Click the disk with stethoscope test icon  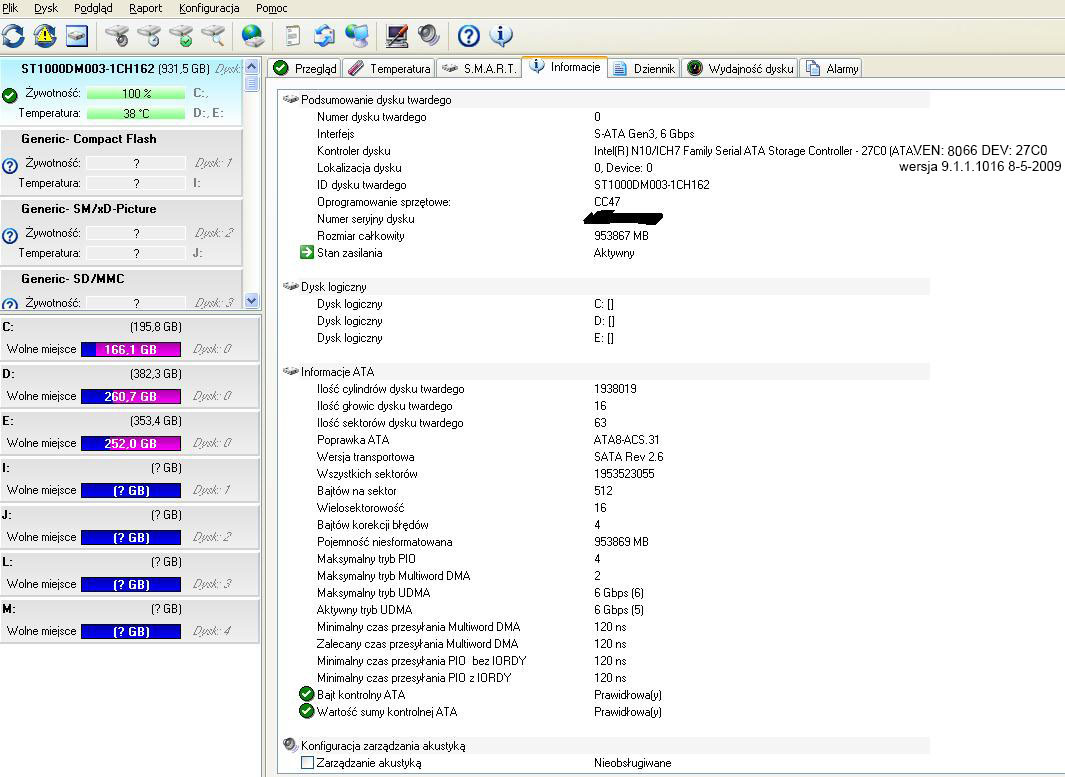point(118,36)
